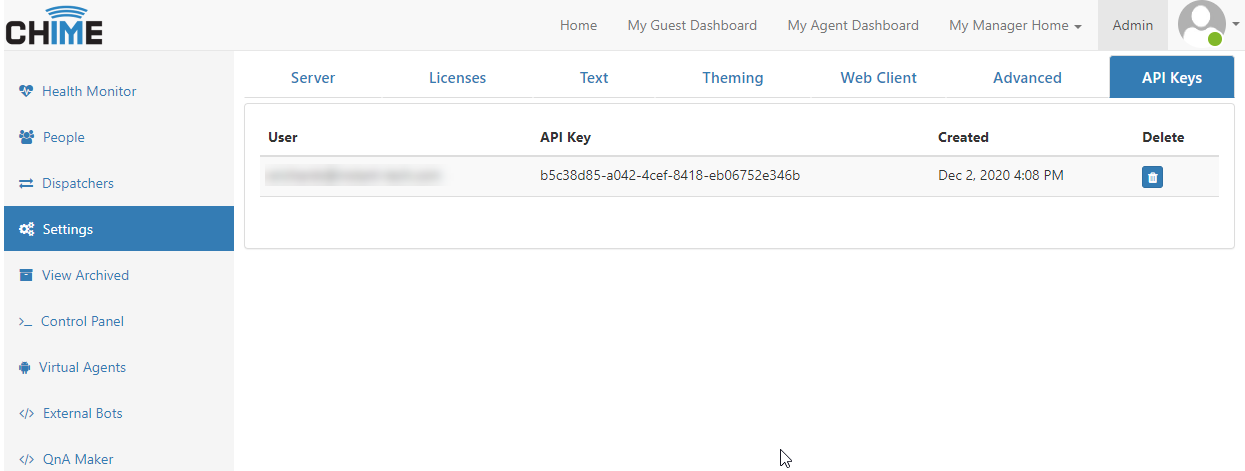Open the Advanced settings tab
Image resolution: width=1245 pixels, height=471 pixels.
(x=1027, y=77)
